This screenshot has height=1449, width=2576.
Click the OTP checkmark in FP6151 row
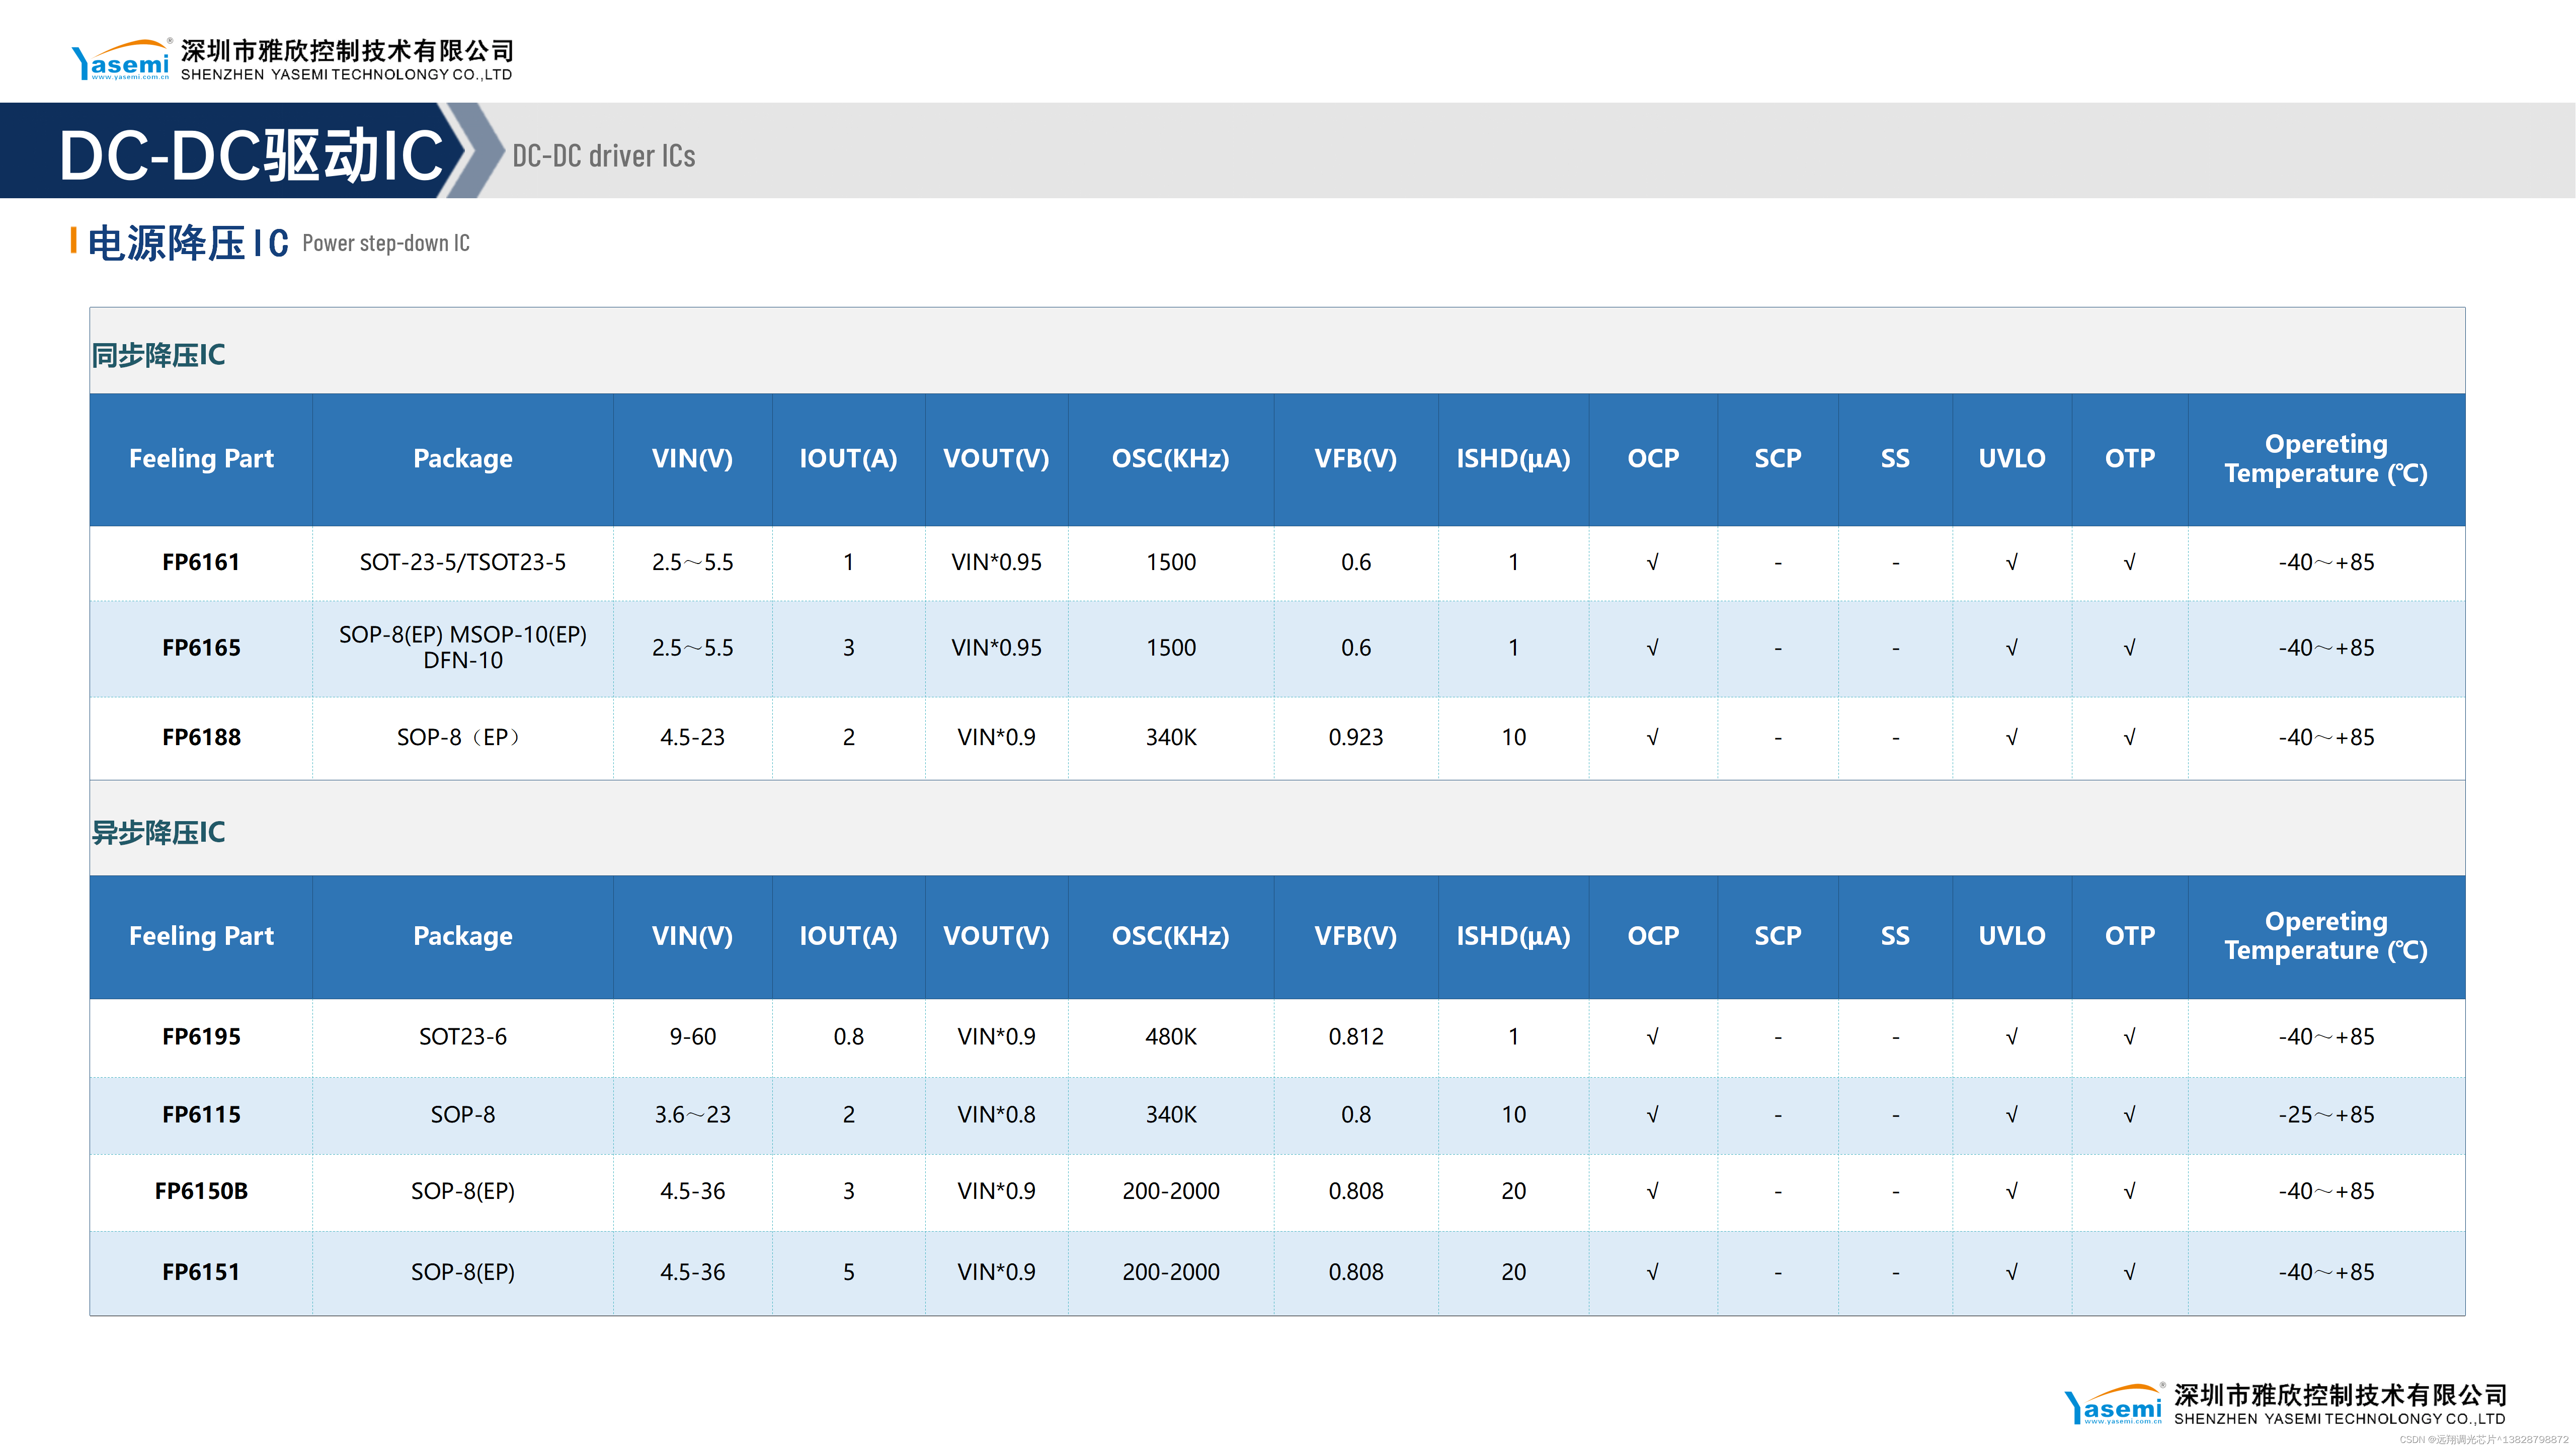pos(2129,1272)
